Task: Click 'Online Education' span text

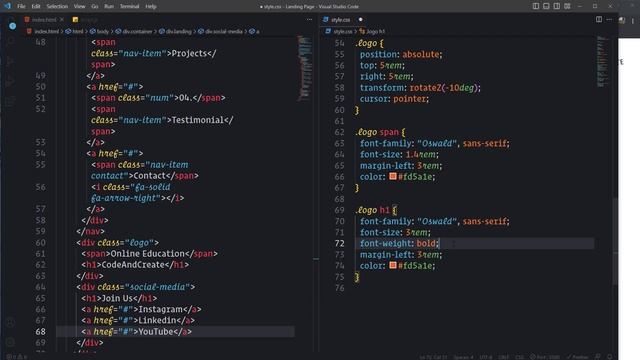Action: [148, 254]
